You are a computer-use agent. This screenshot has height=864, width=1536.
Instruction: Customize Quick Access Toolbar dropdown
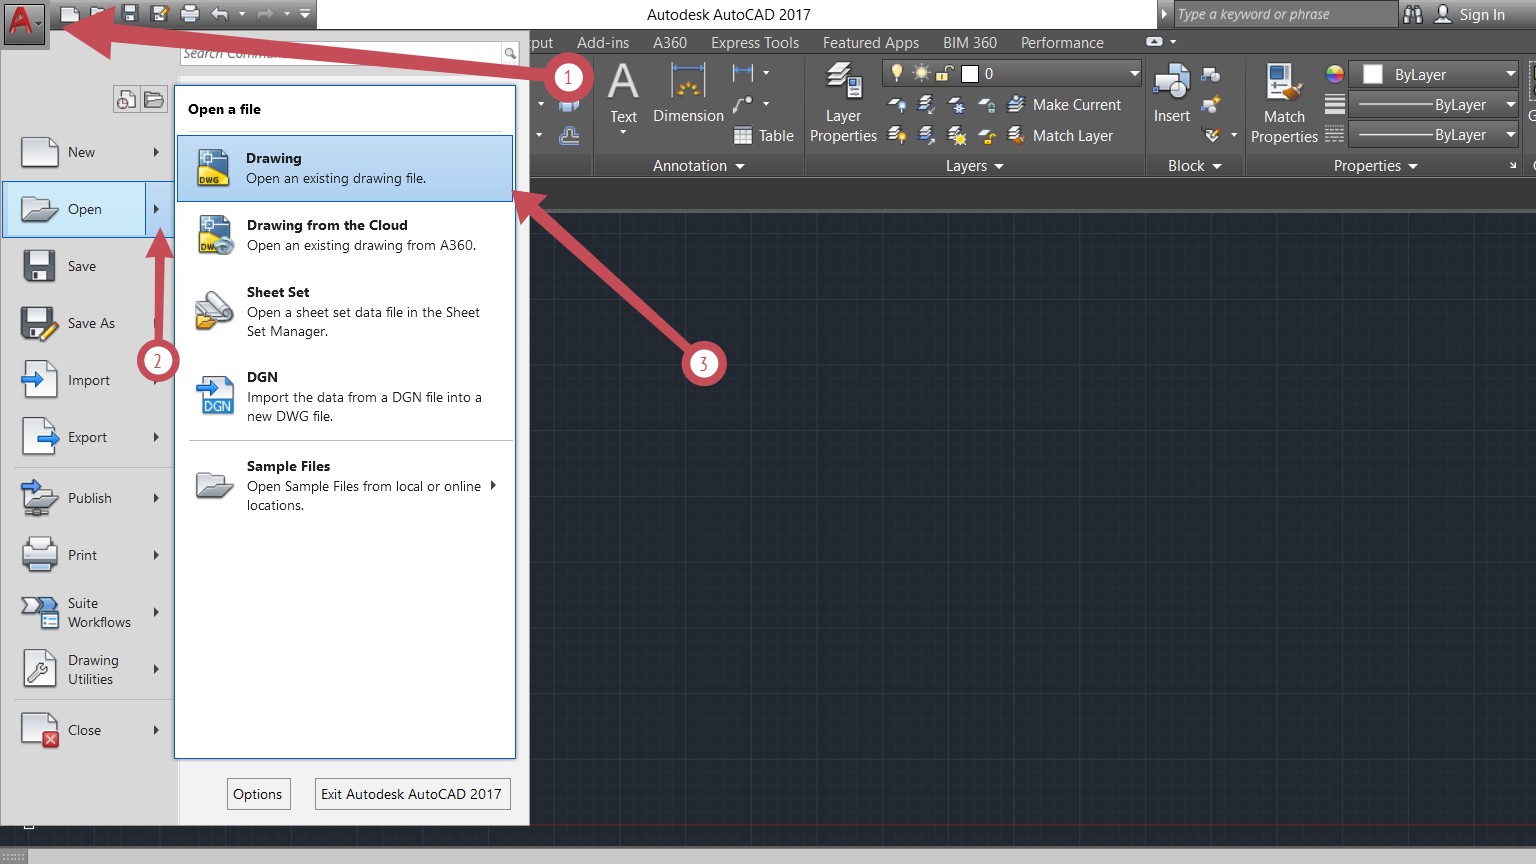pos(305,14)
